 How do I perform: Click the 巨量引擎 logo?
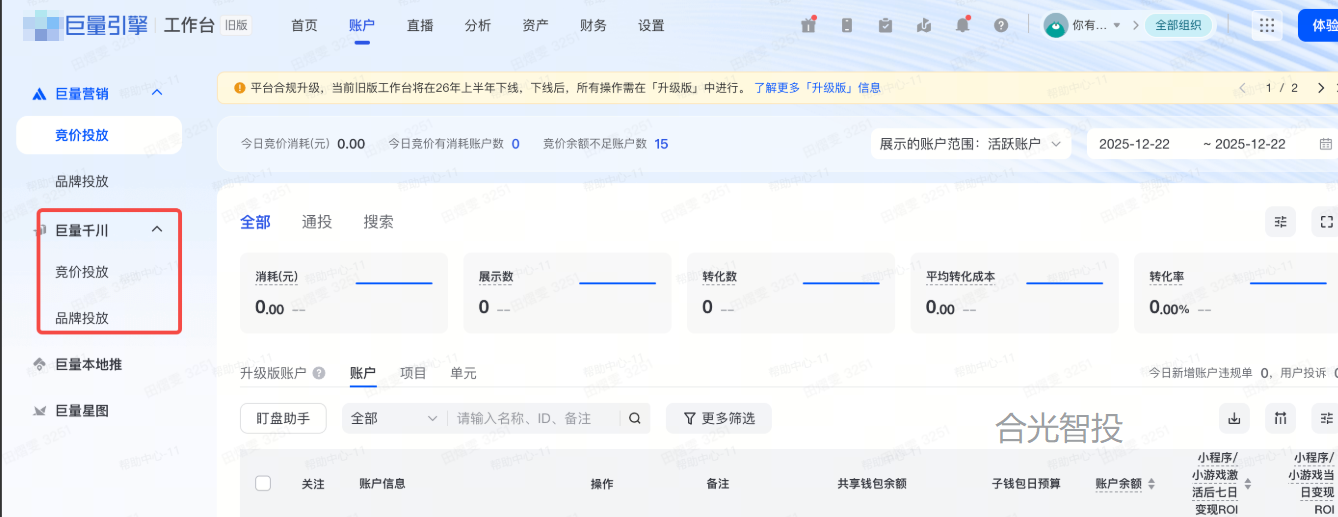click(x=85, y=25)
